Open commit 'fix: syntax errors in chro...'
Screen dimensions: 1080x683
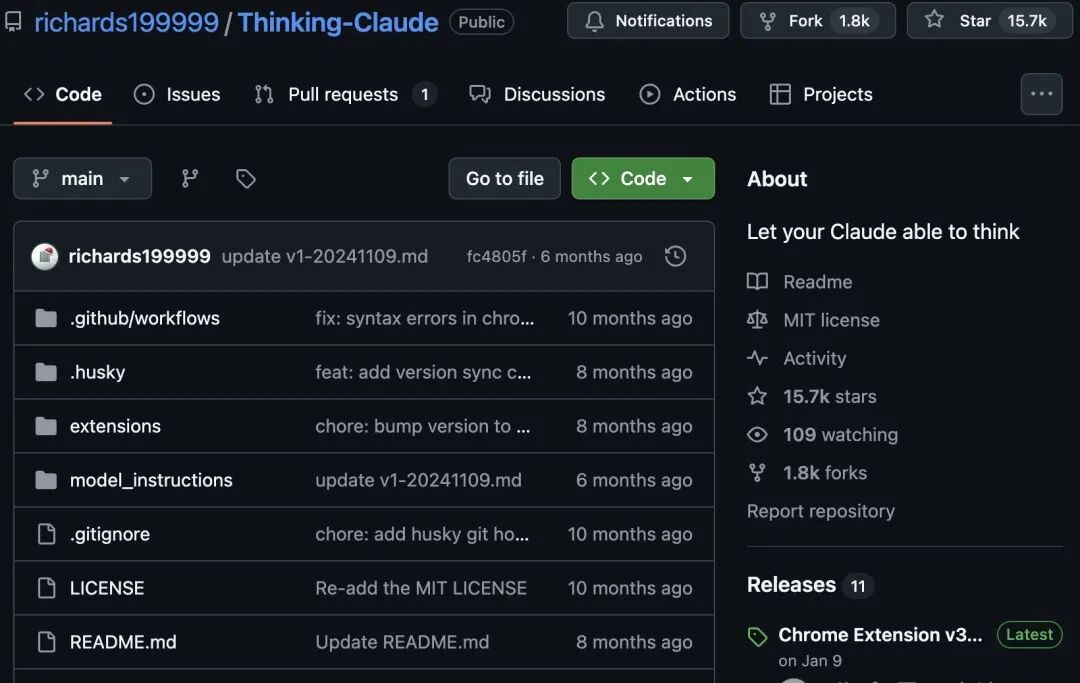click(424, 318)
